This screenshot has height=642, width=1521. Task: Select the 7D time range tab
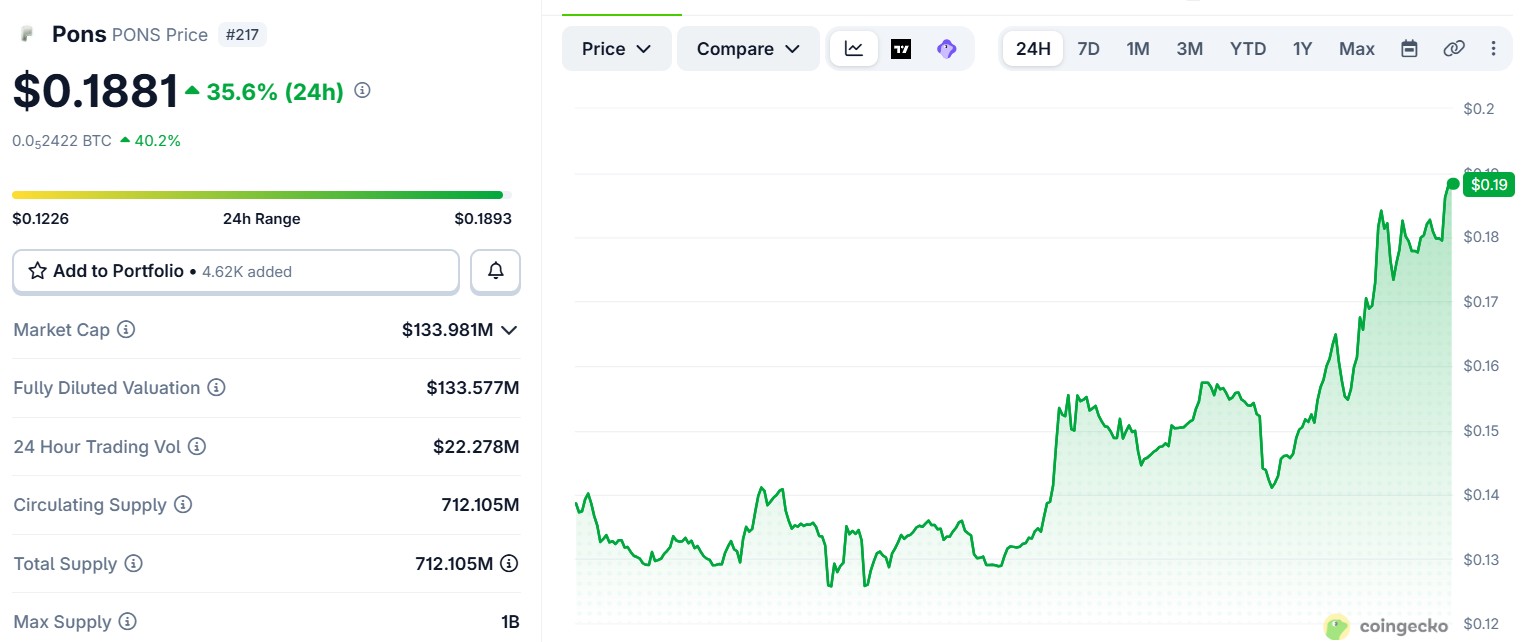coord(1088,48)
